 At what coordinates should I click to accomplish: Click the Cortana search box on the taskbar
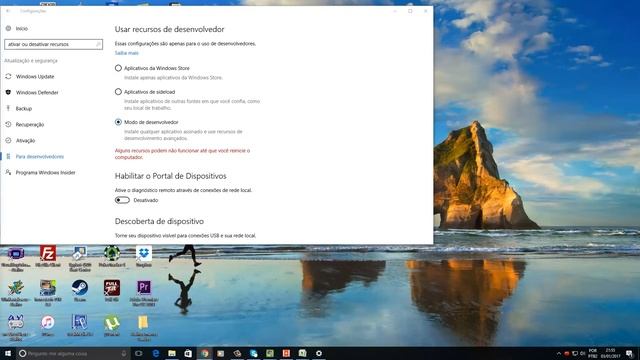click(x=73, y=353)
